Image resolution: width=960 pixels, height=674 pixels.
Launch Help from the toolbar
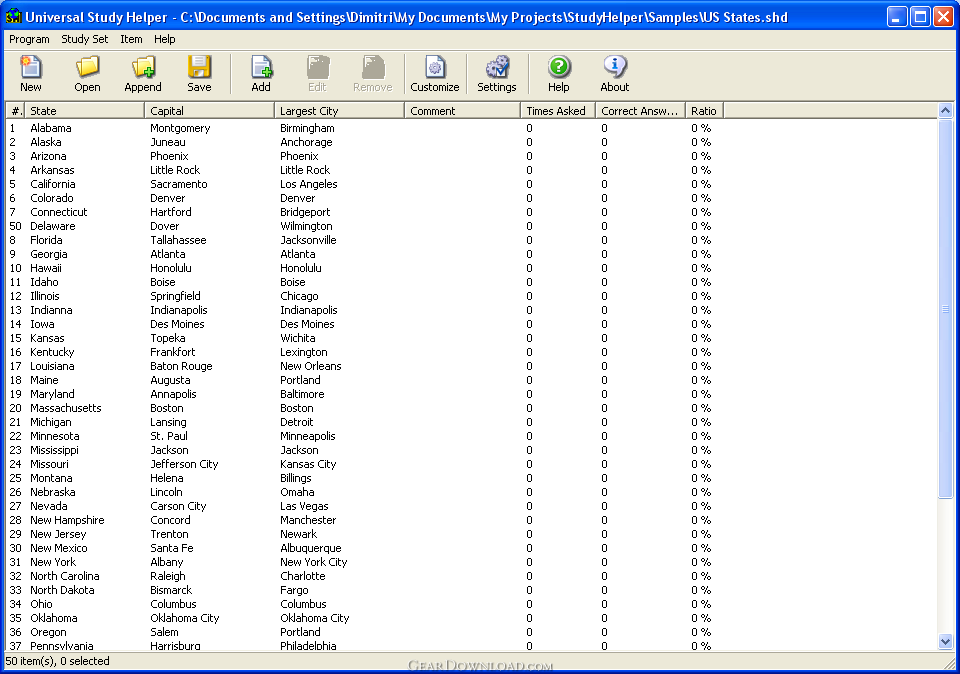click(x=558, y=73)
